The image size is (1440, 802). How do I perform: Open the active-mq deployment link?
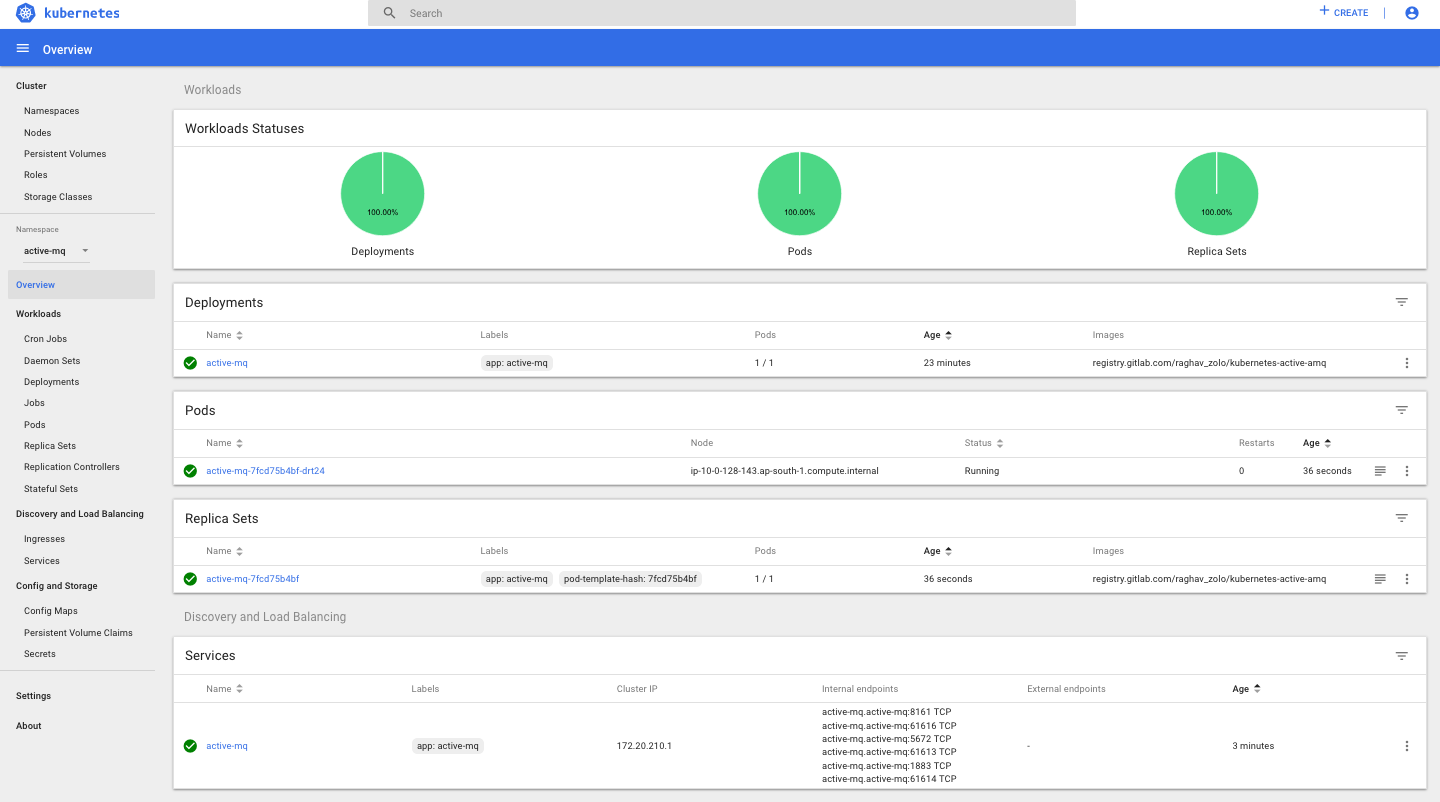click(x=227, y=363)
